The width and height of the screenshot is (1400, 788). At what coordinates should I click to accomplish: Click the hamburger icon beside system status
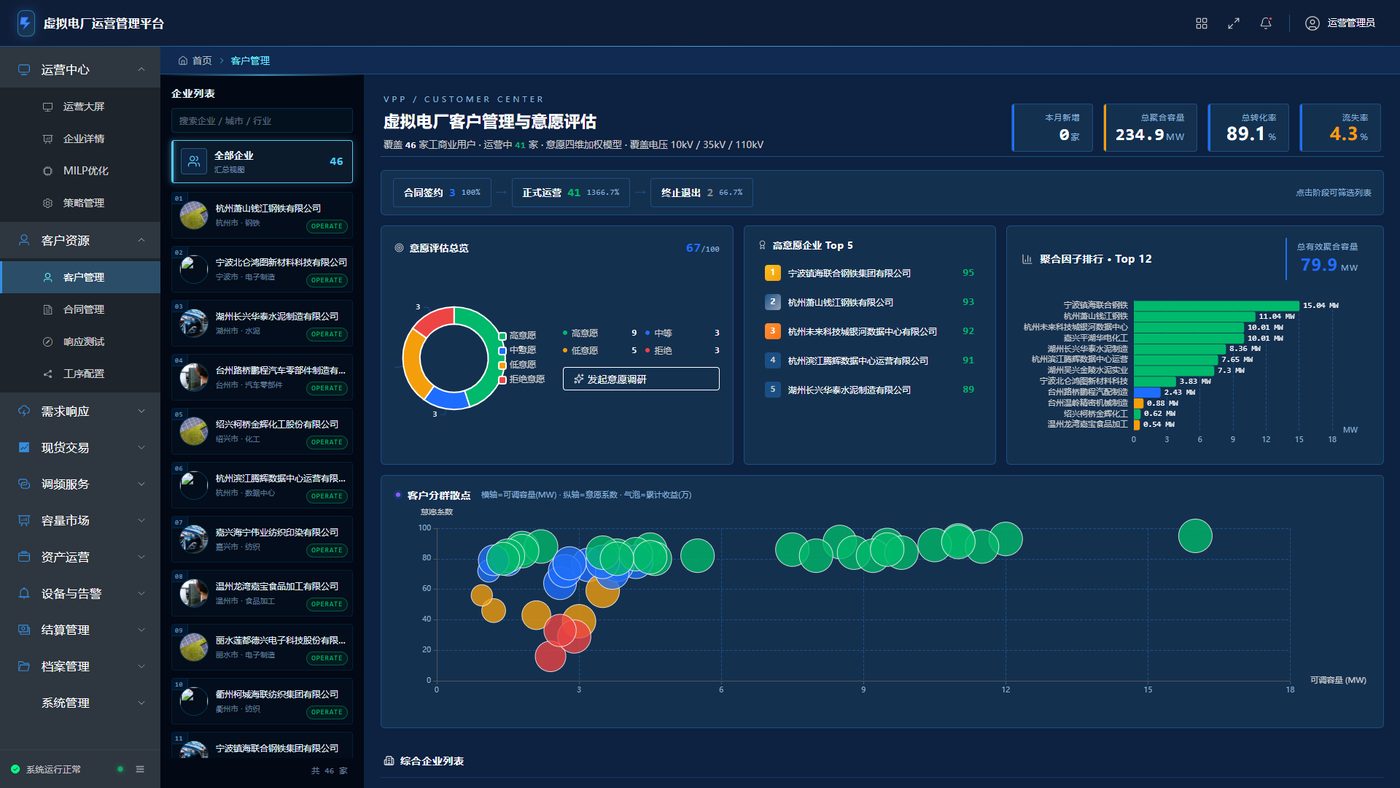coord(140,769)
